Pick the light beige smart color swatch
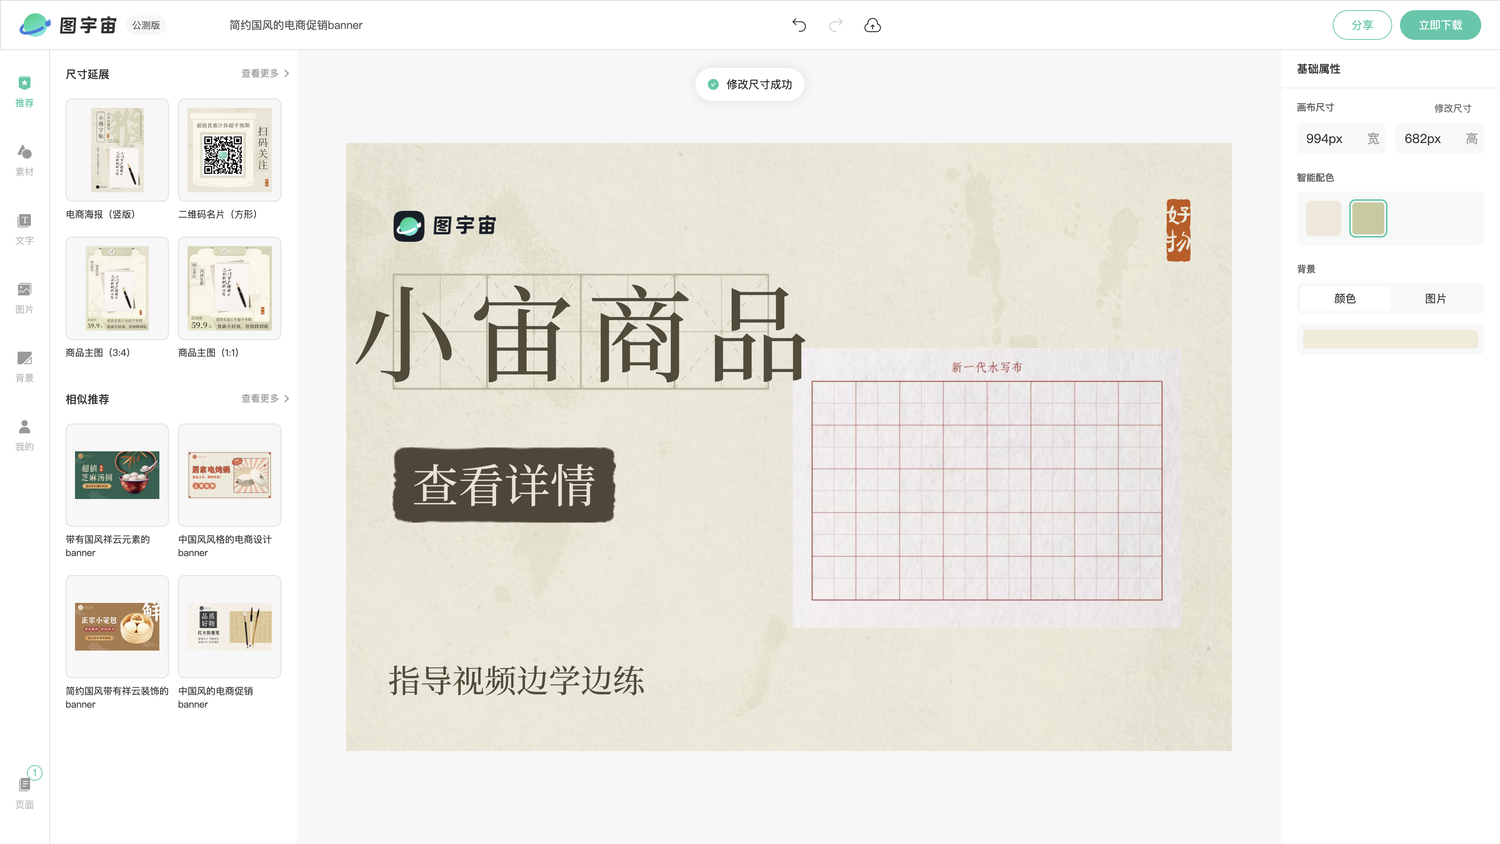The image size is (1500, 844). (1323, 218)
